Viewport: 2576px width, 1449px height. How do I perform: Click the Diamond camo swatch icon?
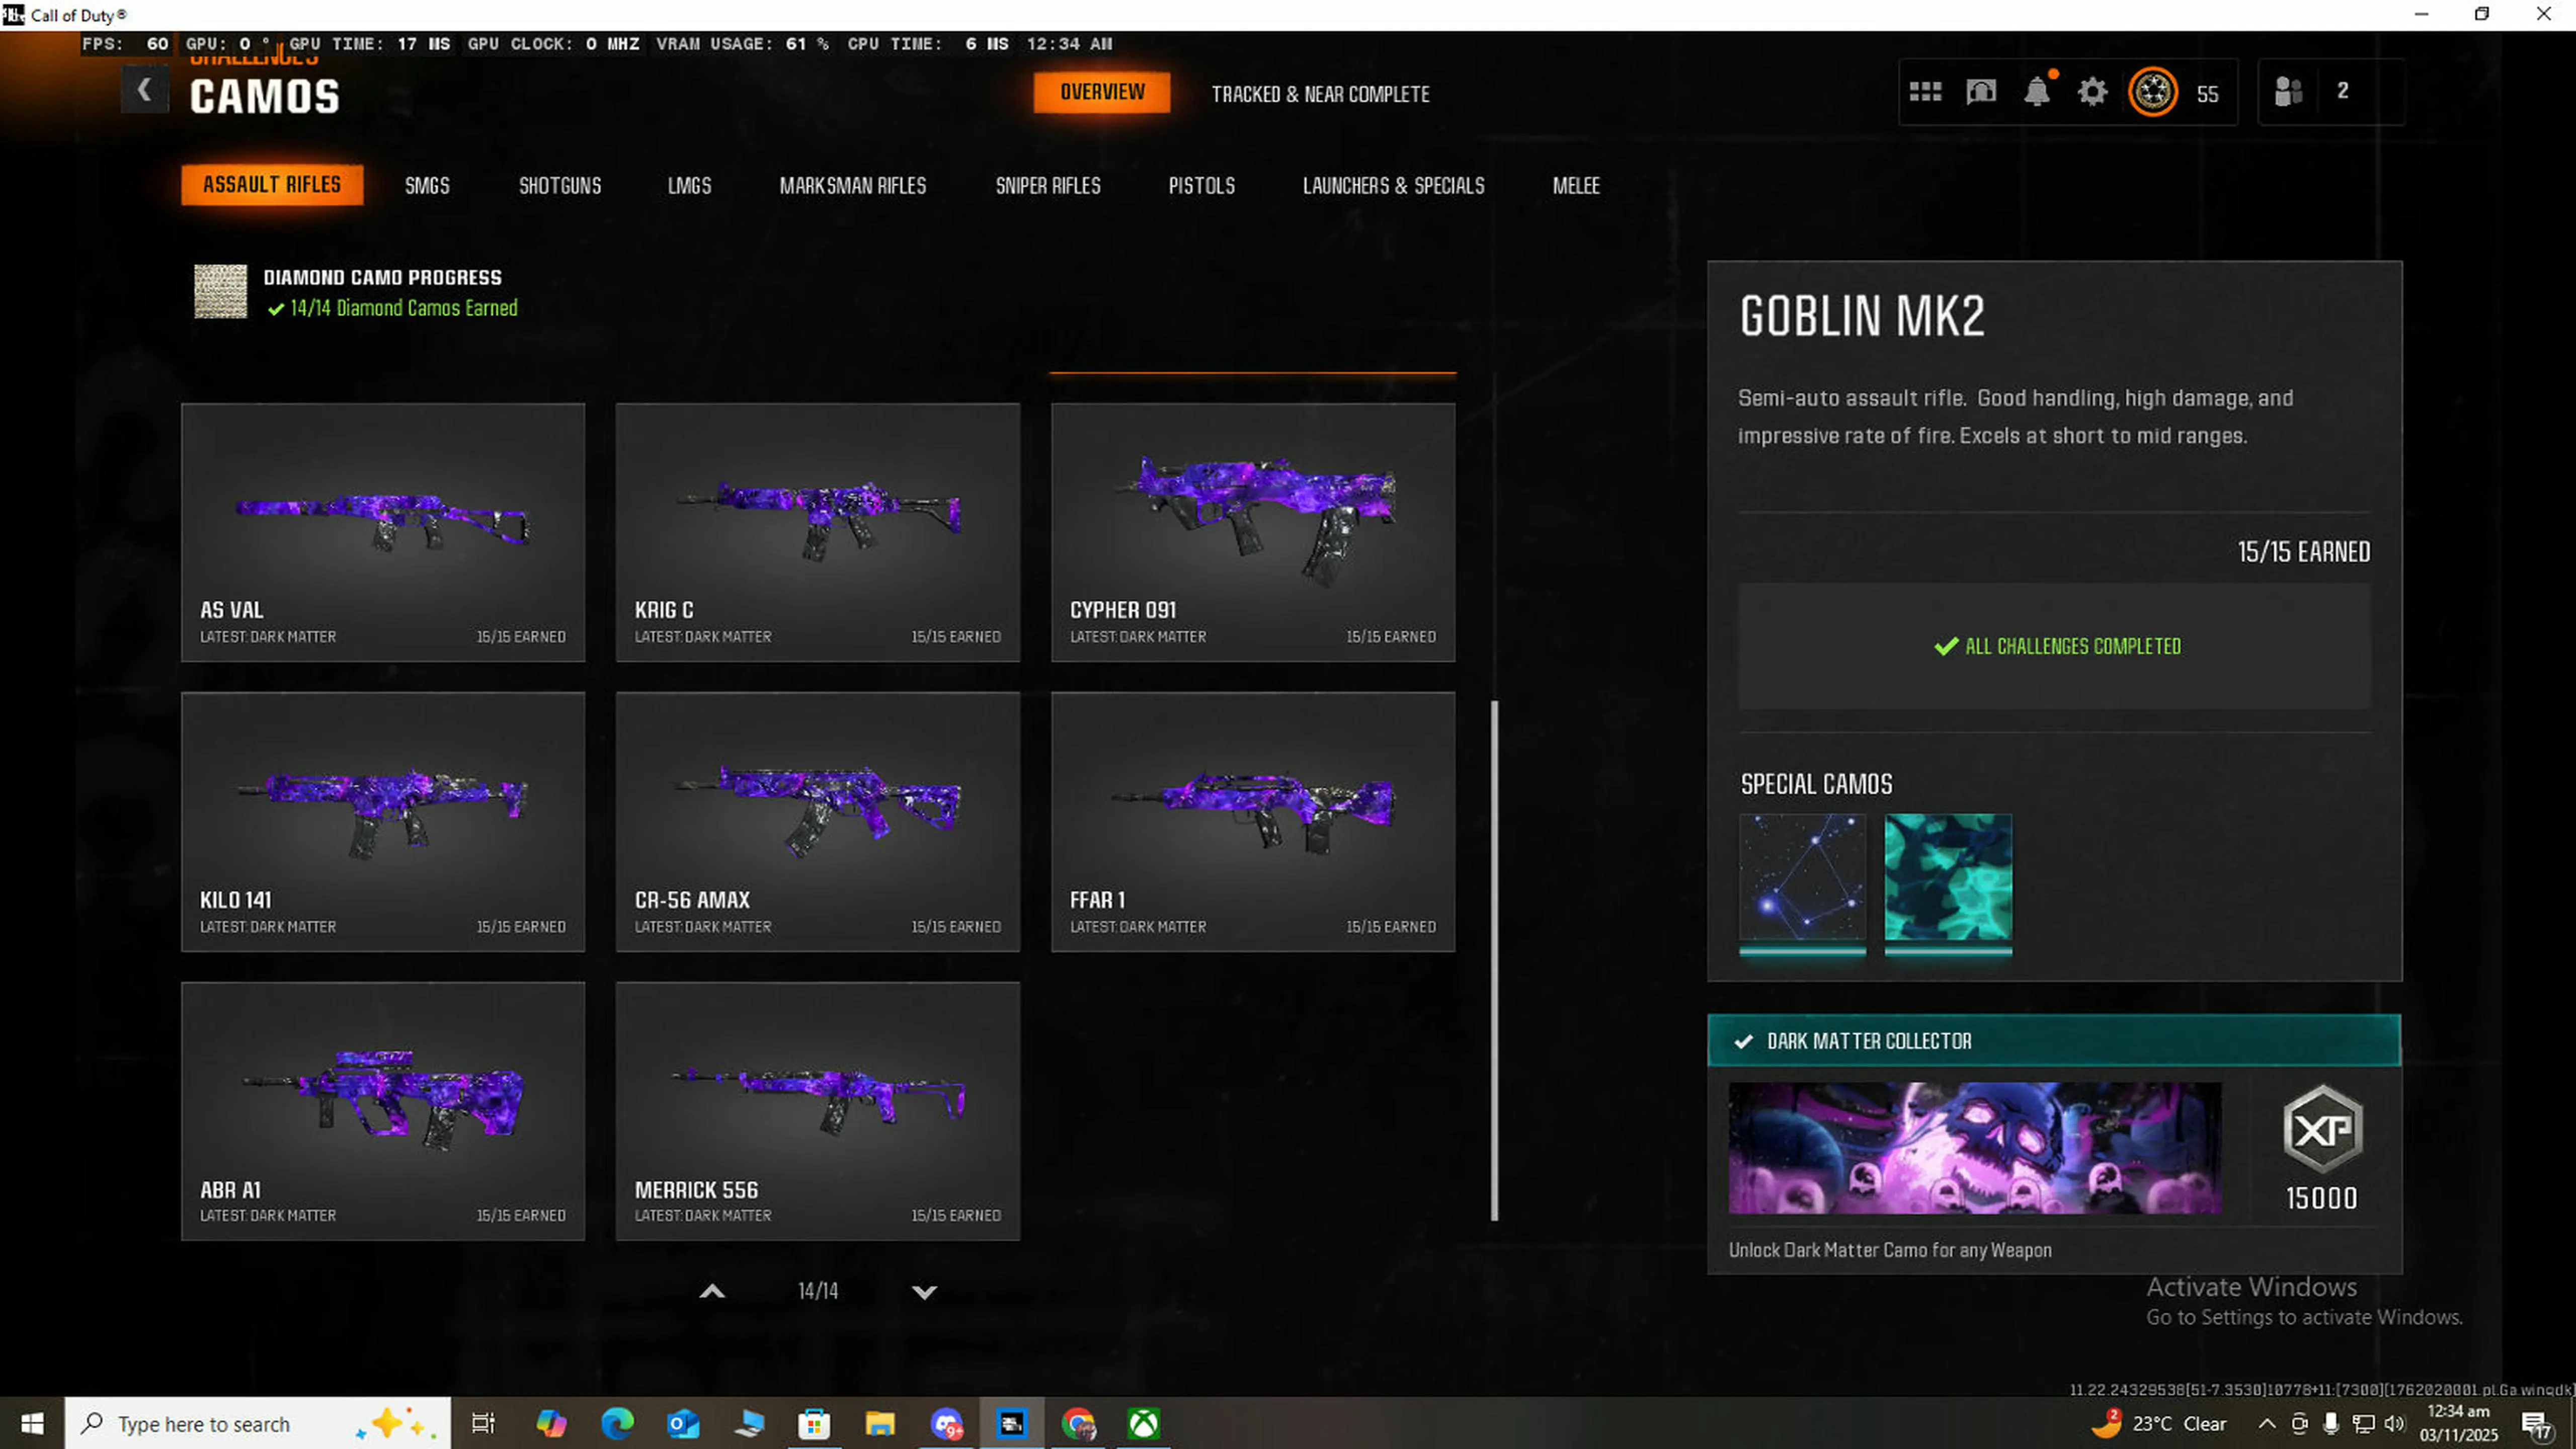click(x=220, y=292)
